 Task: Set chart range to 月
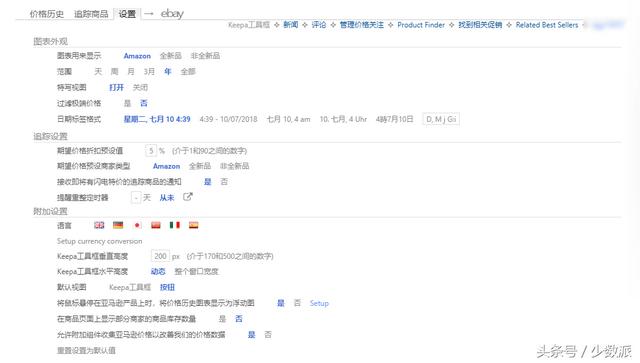pyautogui.click(x=131, y=71)
